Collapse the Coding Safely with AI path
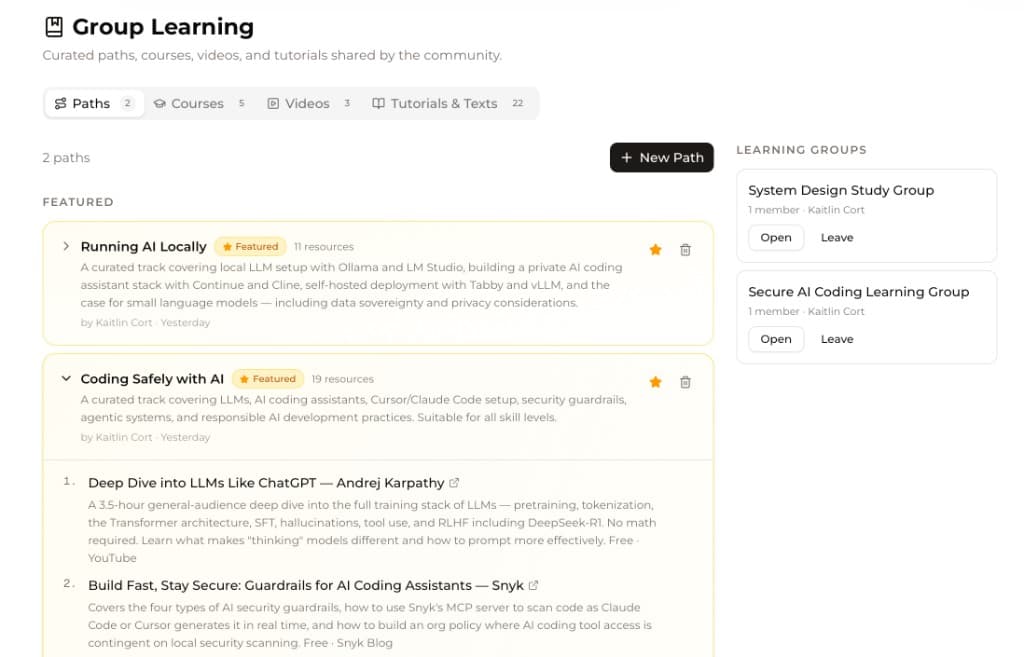This screenshot has width=1024, height=657. [65, 379]
